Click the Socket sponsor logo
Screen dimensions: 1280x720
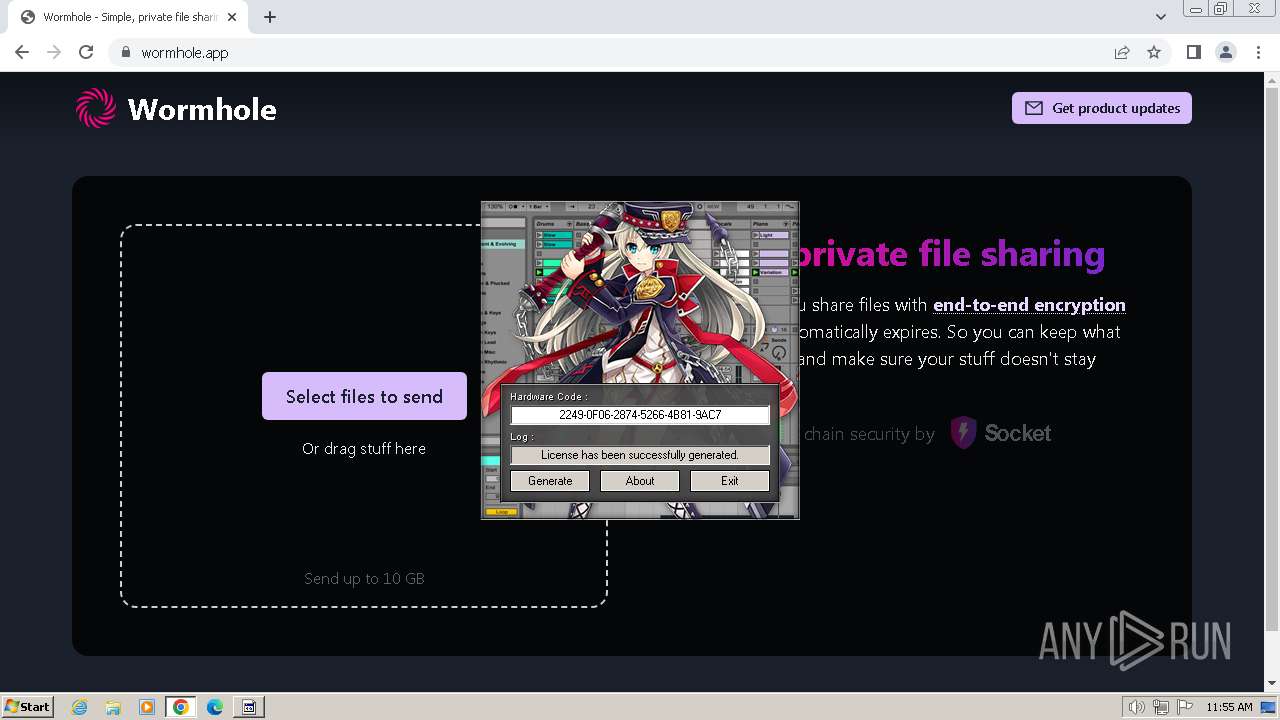tap(1000, 433)
